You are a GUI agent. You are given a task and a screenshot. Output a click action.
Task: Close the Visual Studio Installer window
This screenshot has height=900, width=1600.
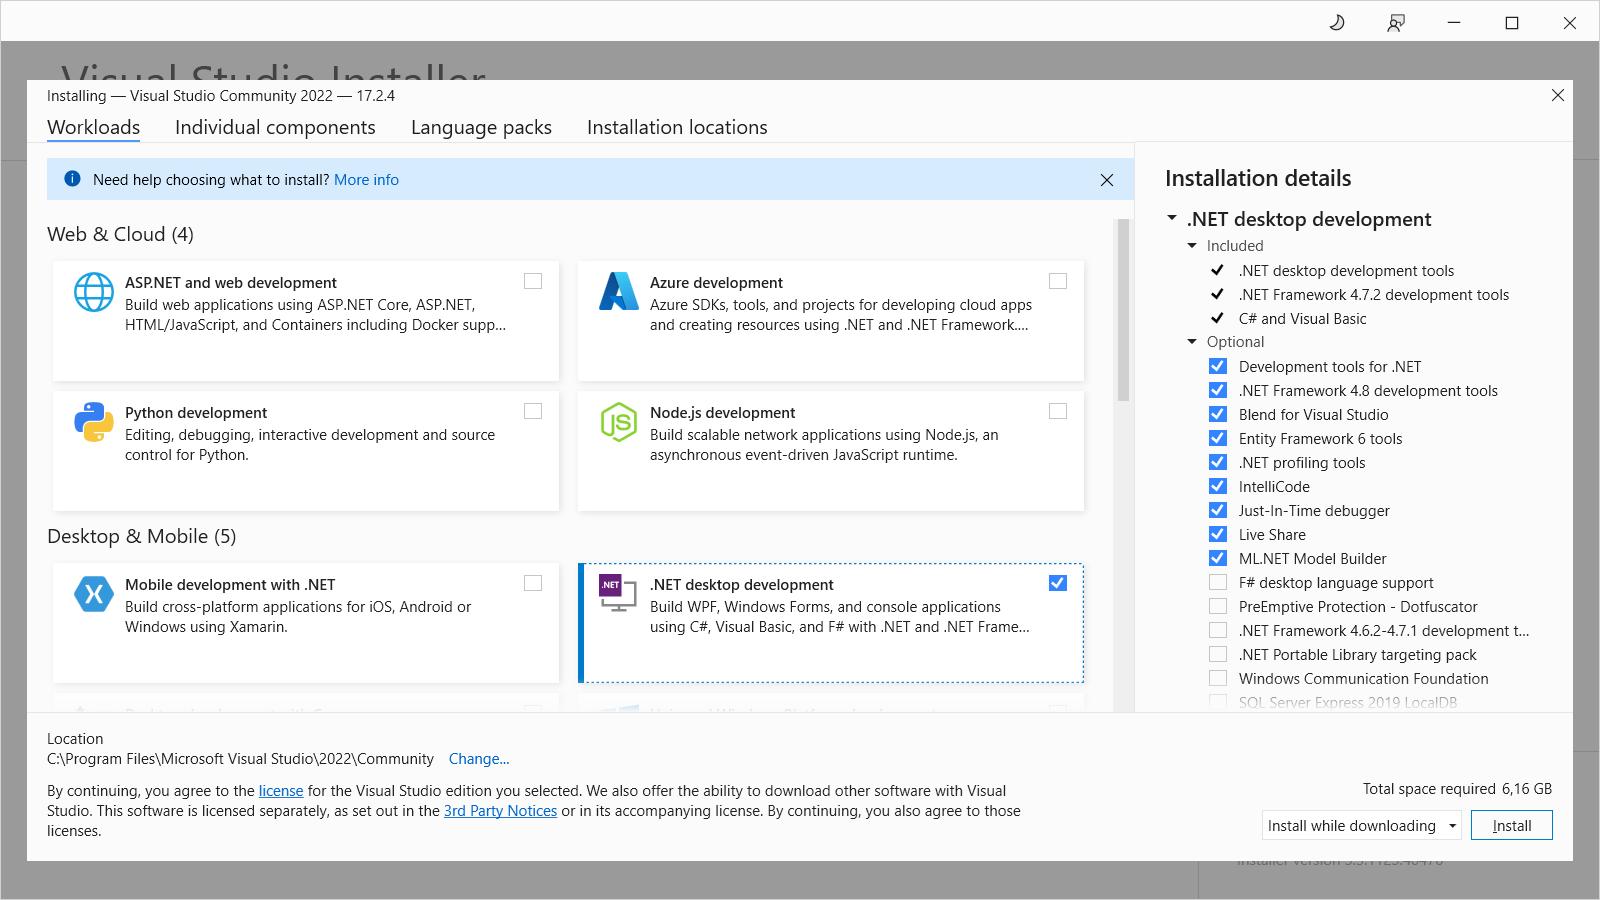point(1570,22)
